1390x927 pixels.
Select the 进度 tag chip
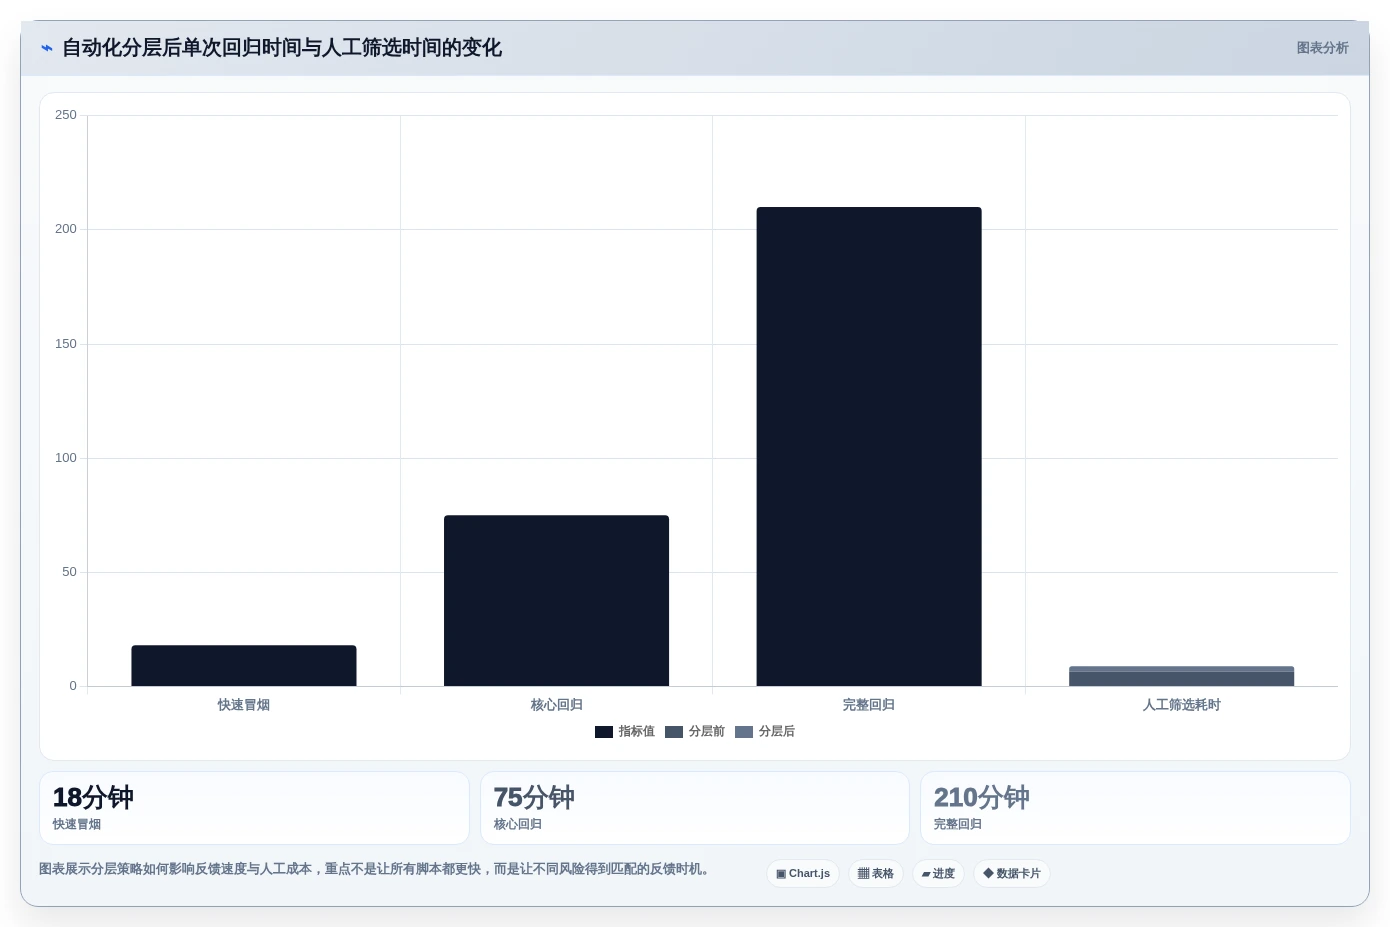tap(938, 874)
